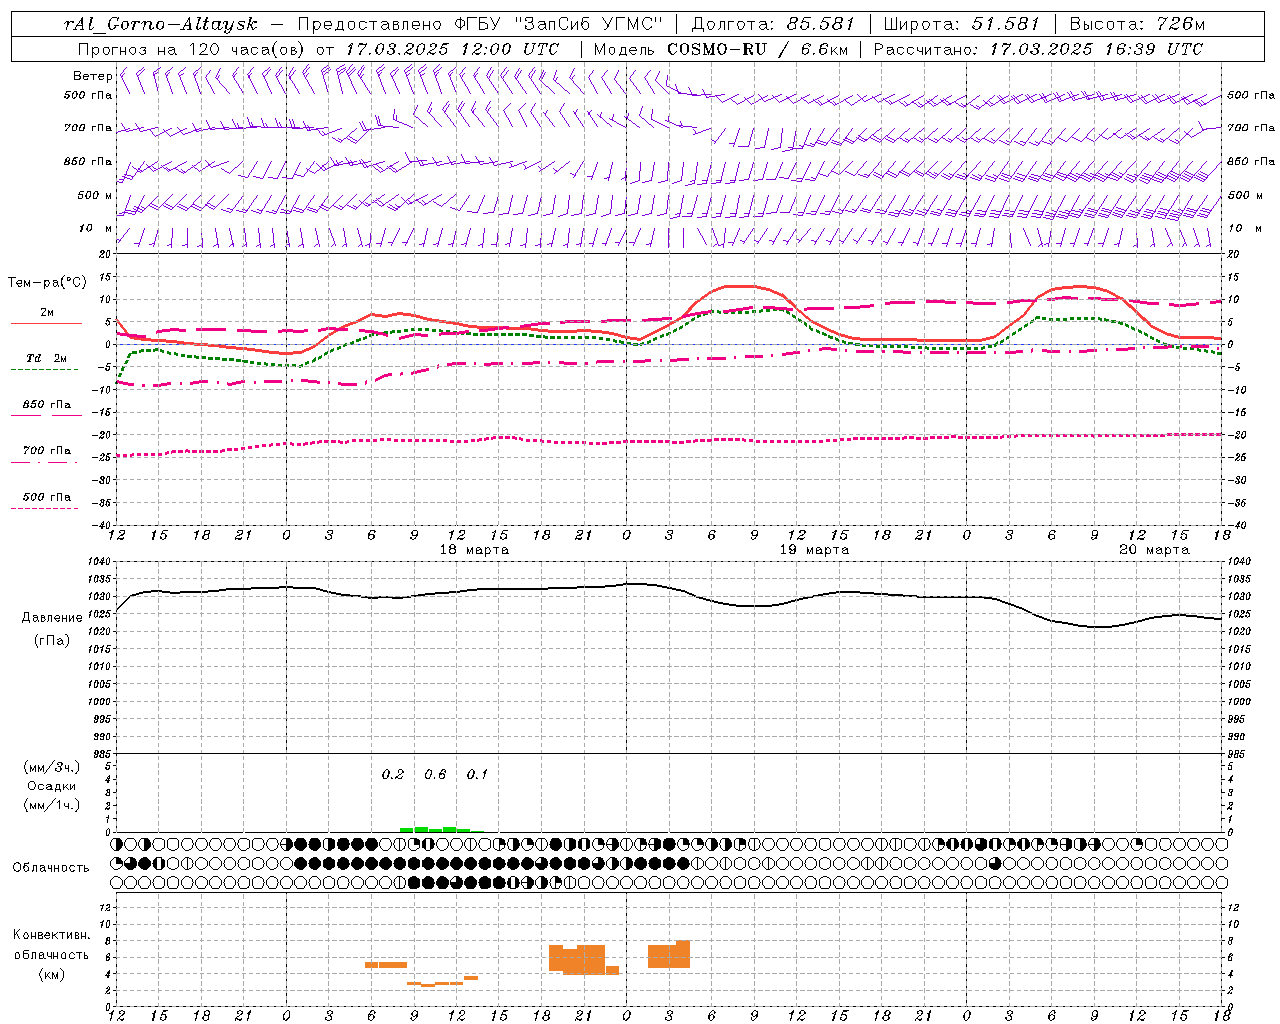Click the forecast text Прогноз на 120 часа(ов)
The height and width of the screenshot is (1024, 1280).
[192, 48]
